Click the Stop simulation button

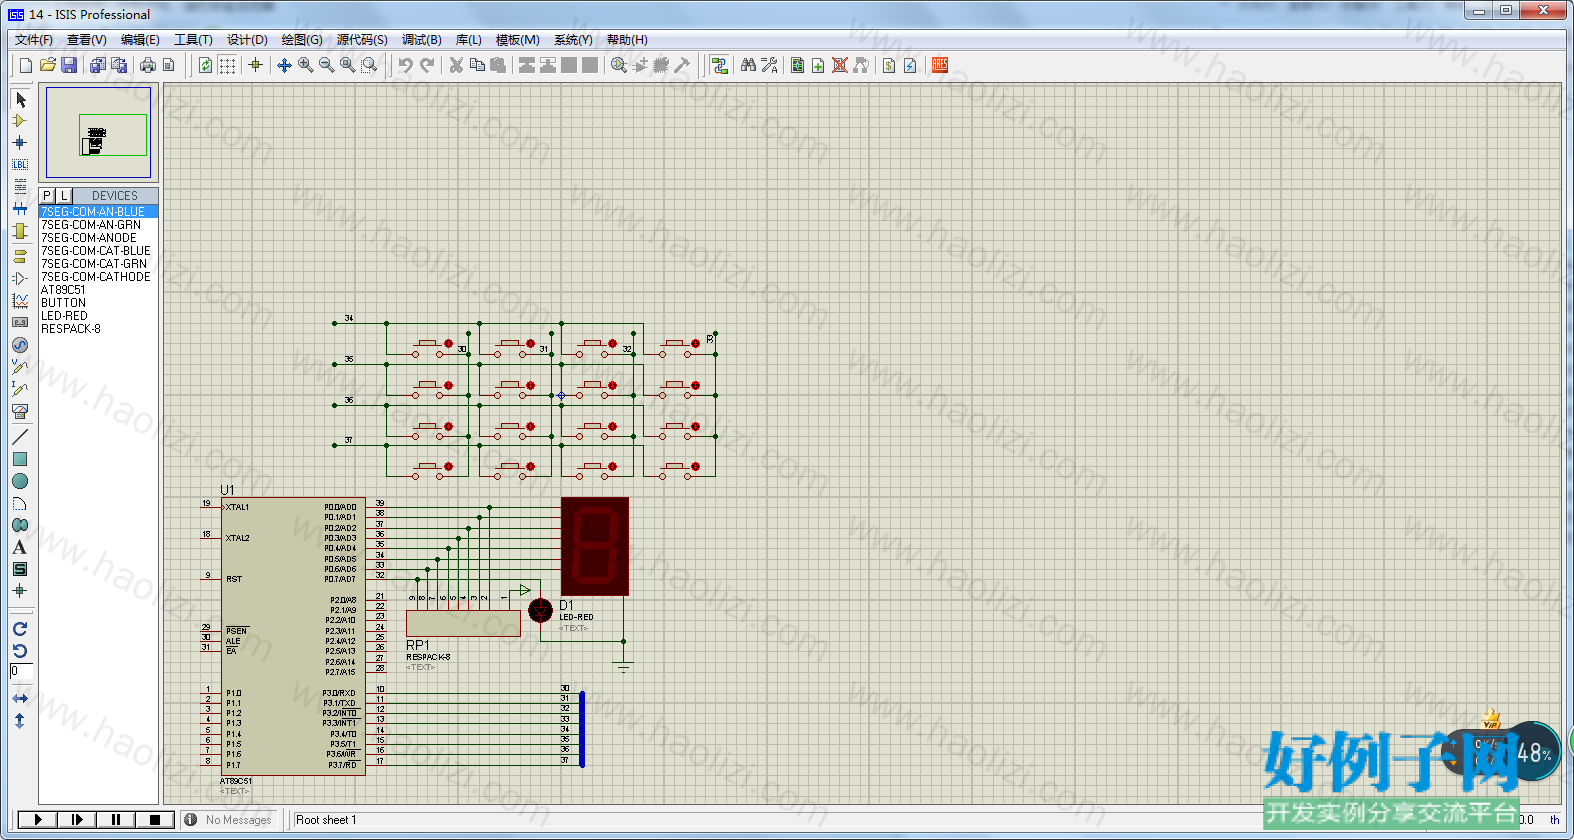pyautogui.click(x=155, y=820)
